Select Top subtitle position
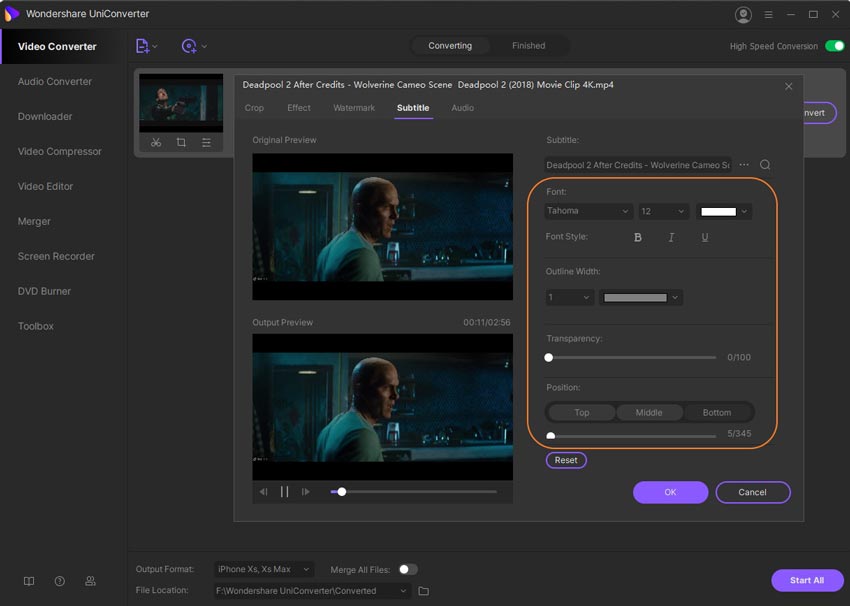The width and height of the screenshot is (850, 606). tap(582, 412)
